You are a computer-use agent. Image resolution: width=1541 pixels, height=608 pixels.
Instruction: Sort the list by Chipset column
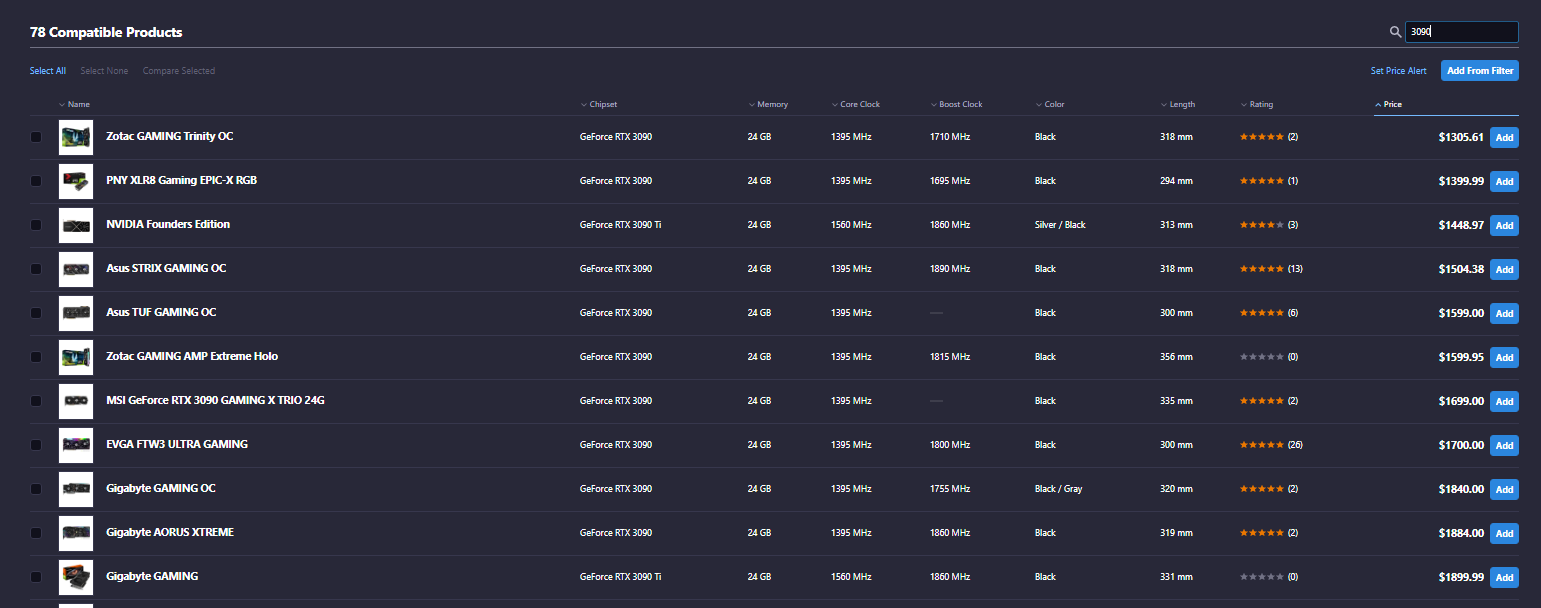point(599,105)
